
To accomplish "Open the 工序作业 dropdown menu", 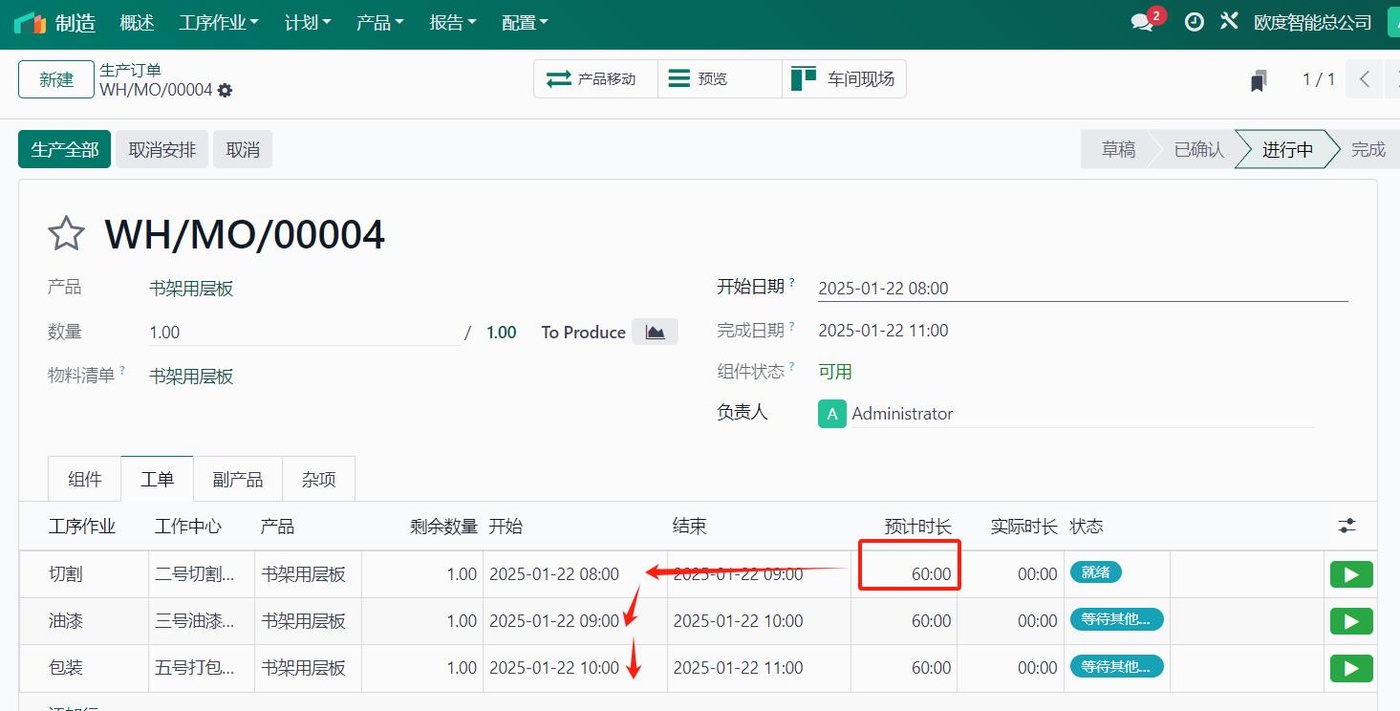I will [x=217, y=22].
